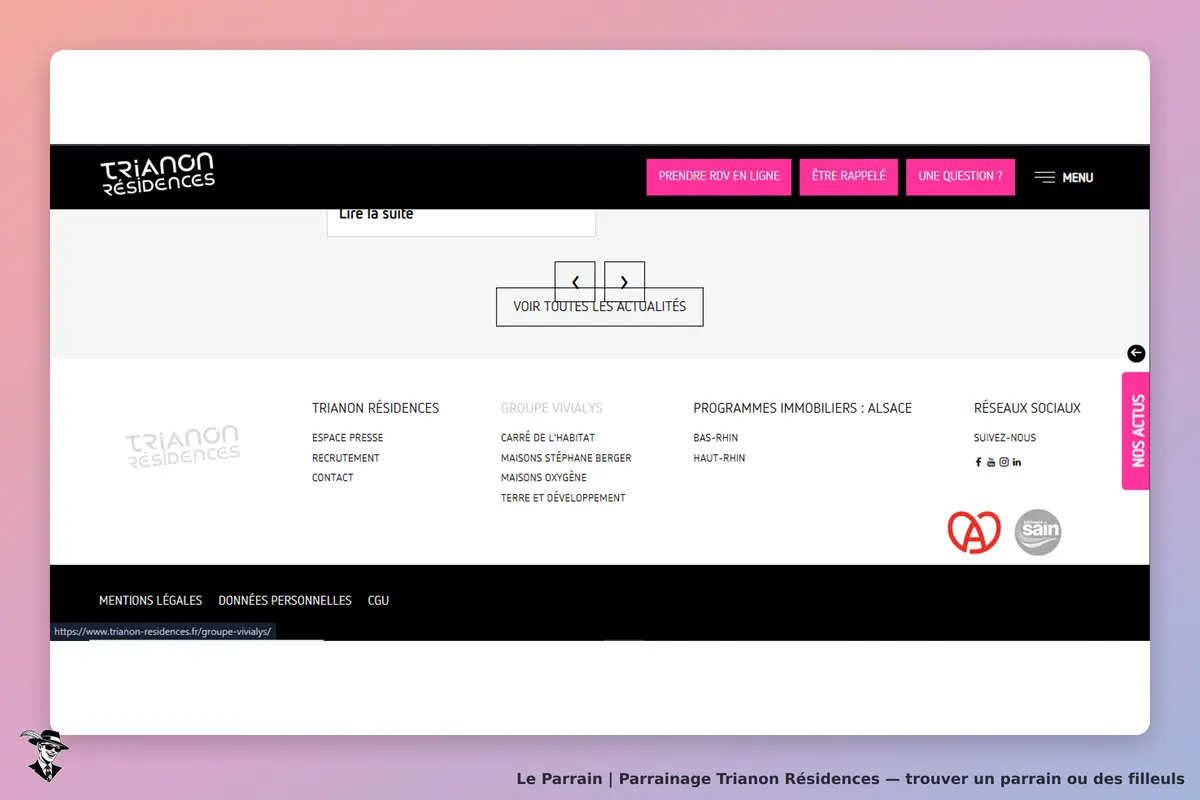Viewport: 1200px width, 800px height.
Task: Click the Groupe Vivialys heading link
Action: coord(552,408)
